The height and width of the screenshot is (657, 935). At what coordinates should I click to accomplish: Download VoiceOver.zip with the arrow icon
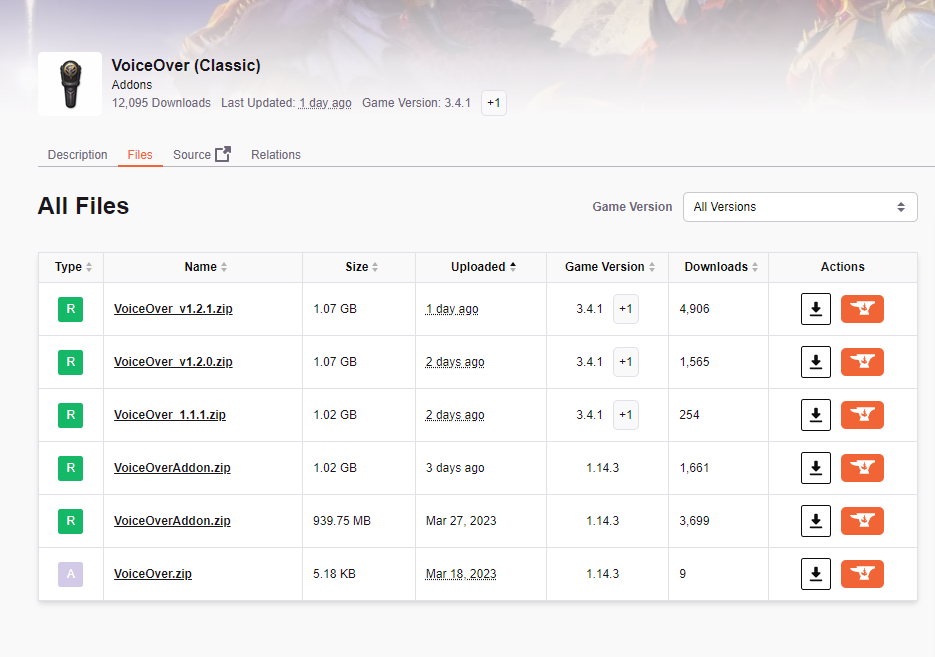(x=816, y=574)
